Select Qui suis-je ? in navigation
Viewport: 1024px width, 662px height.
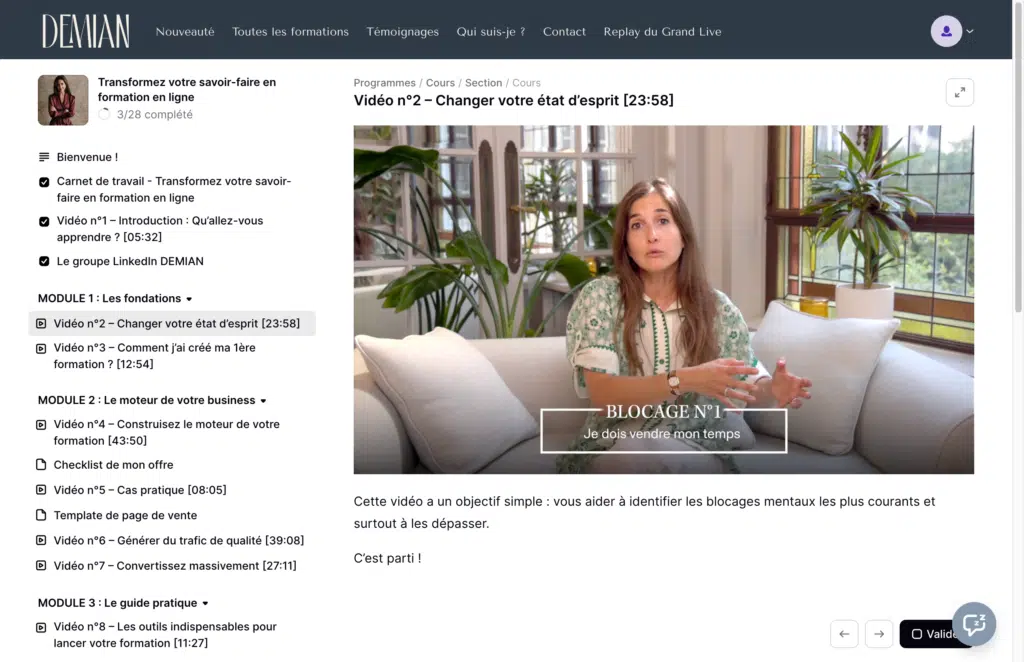point(490,31)
